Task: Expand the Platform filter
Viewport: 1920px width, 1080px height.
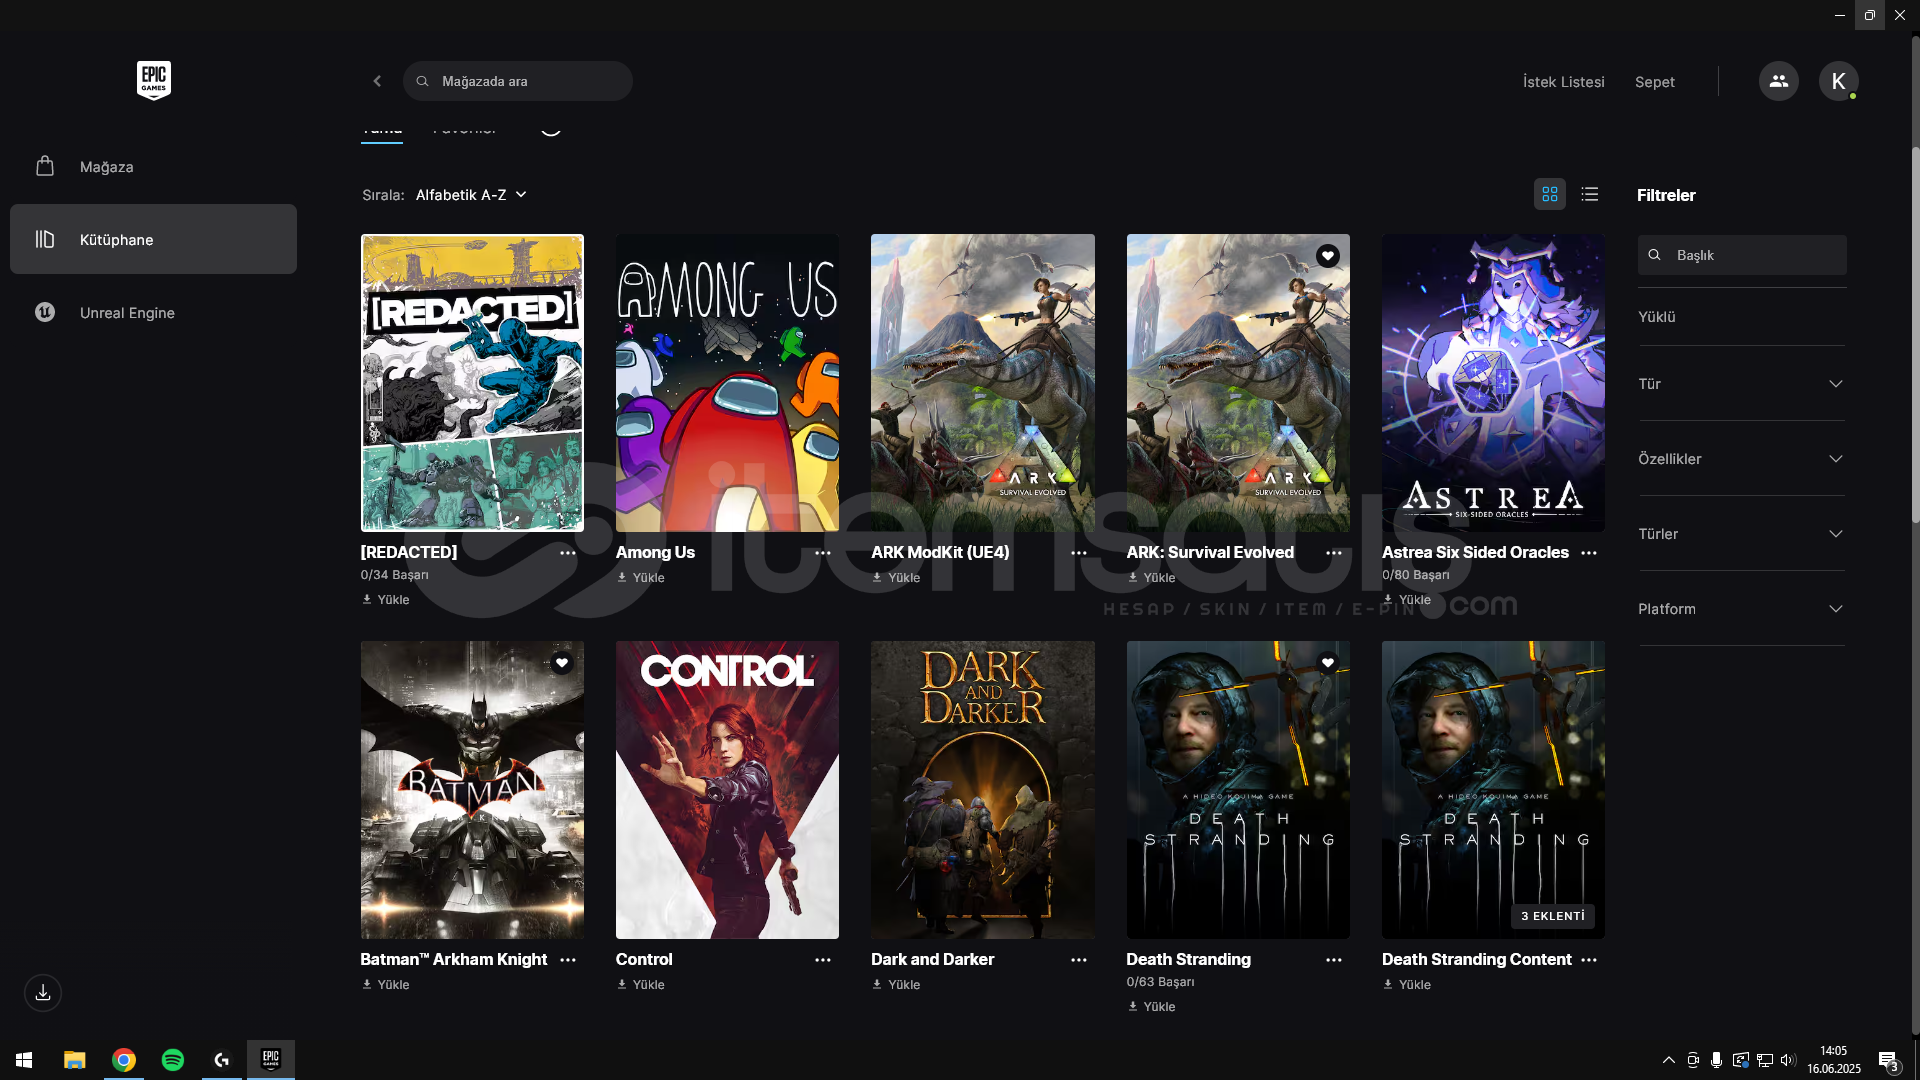Action: 1741,609
